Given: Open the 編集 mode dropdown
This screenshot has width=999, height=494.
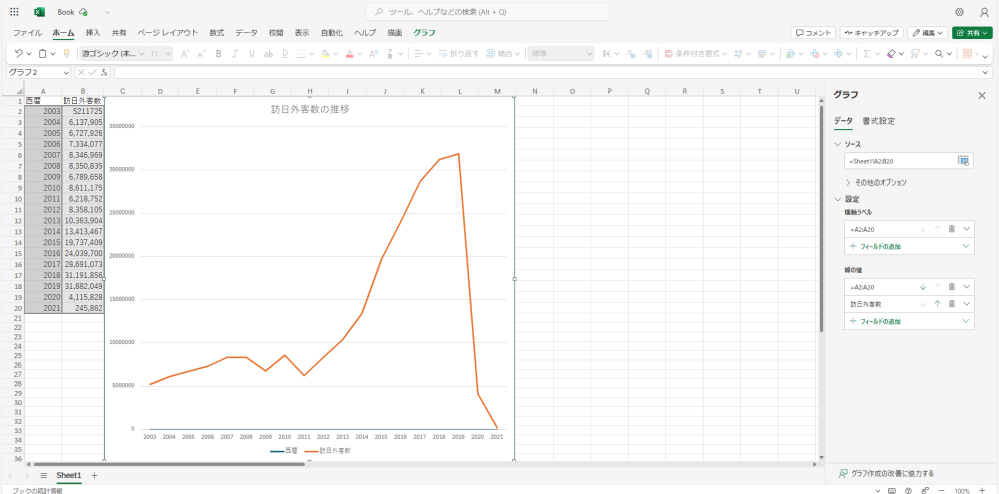Looking at the screenshot, I should (x=927, y=32).
